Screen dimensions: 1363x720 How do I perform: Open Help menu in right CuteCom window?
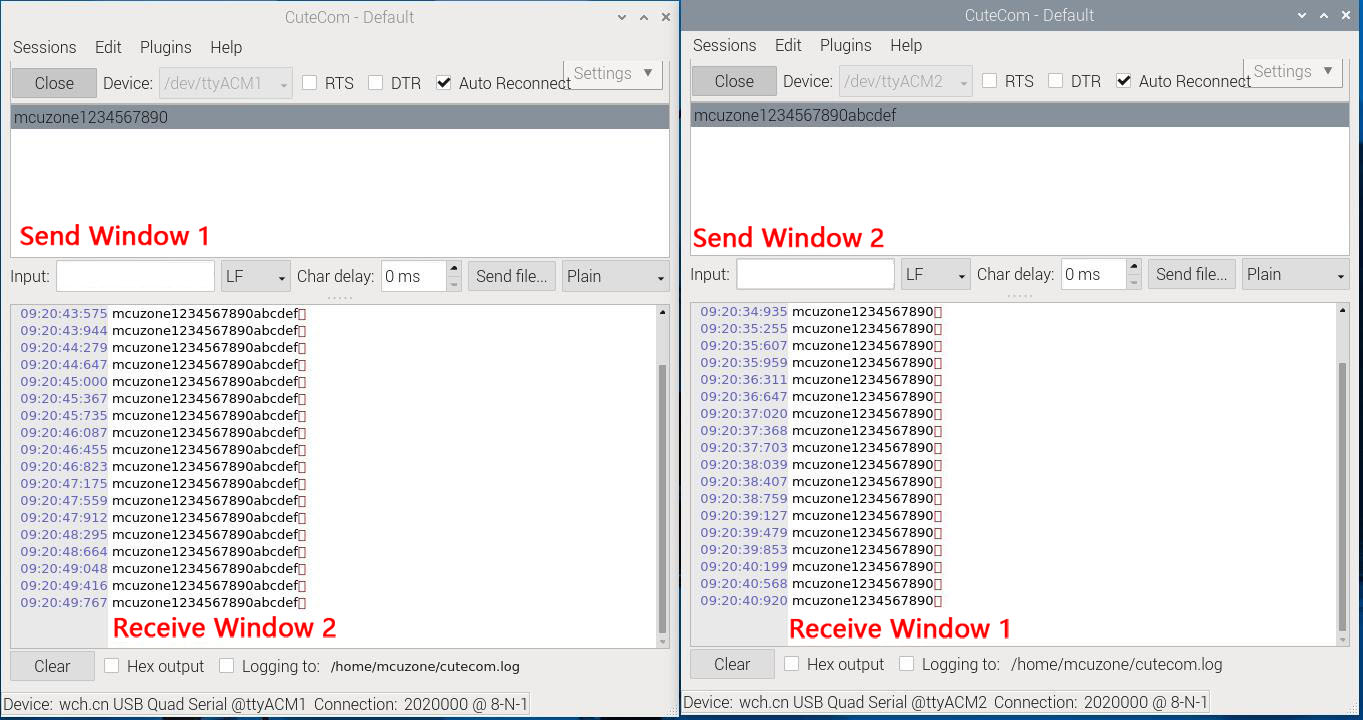pyautogui.click(x=906, y=45)
